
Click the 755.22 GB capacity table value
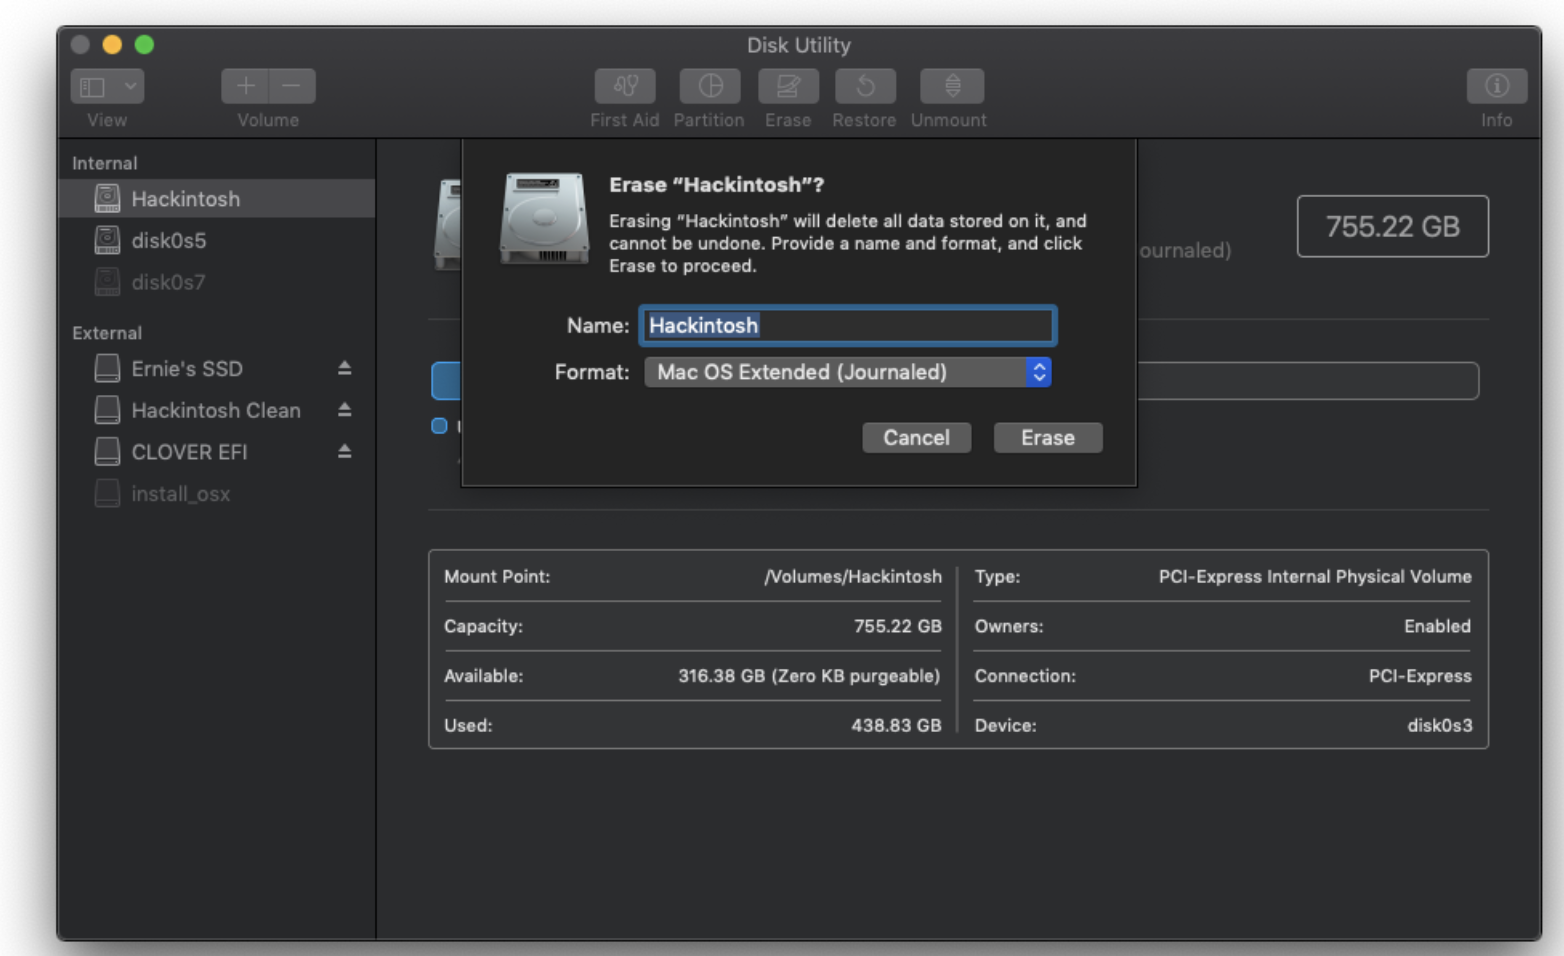pos(898,626)
